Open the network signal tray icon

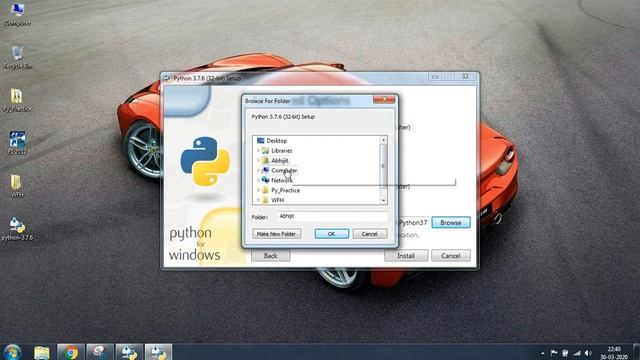click(577, 353)
